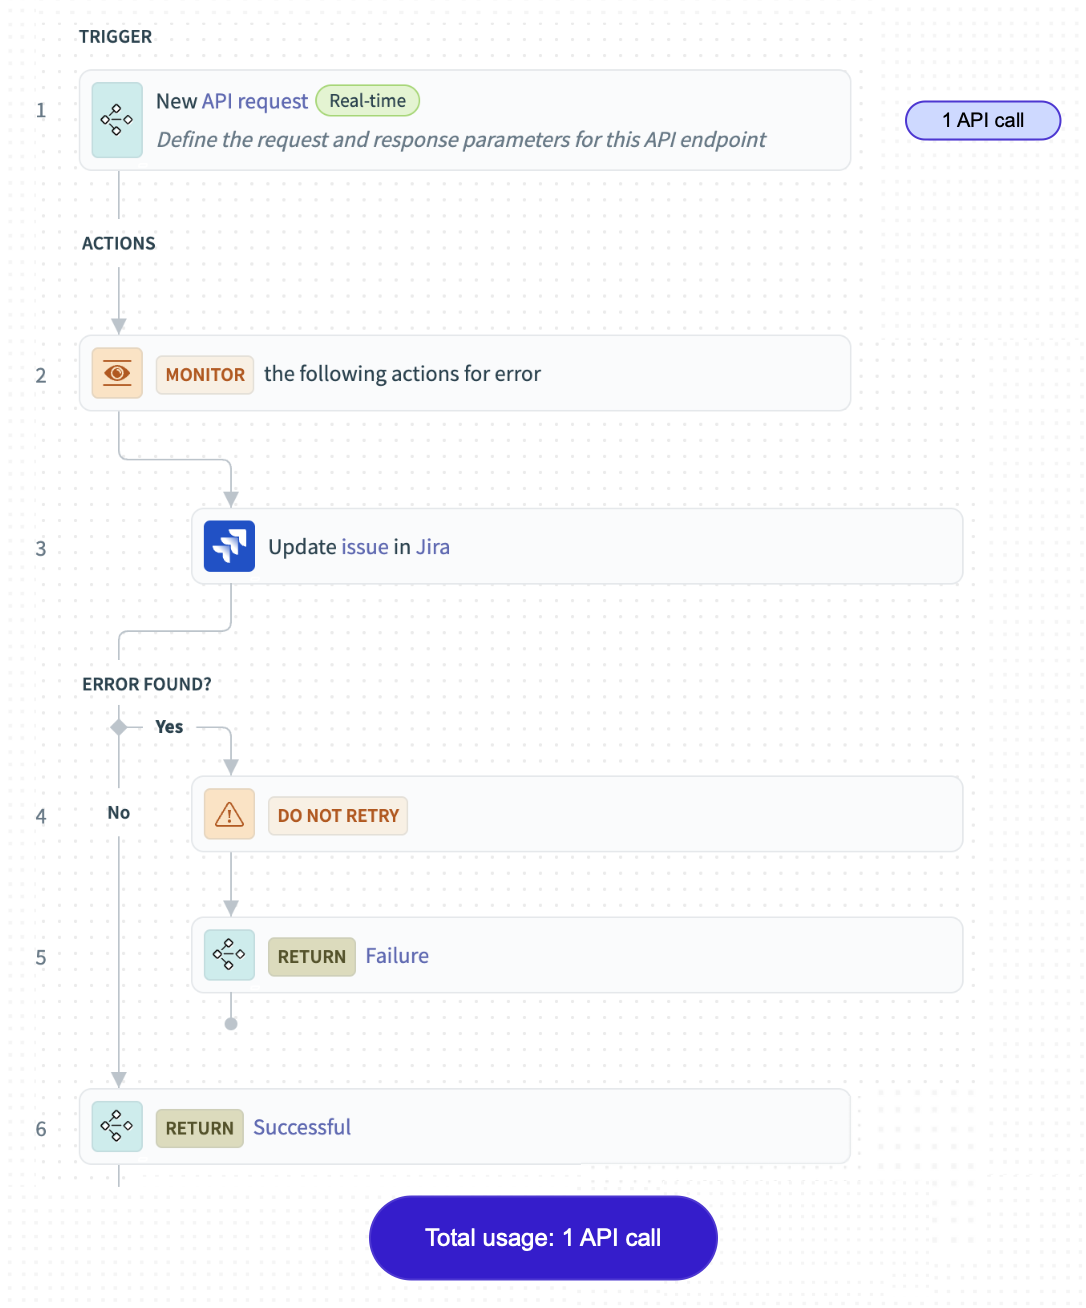This screenshot has height=1308, width=1086.
Task: Select the Return Successful node icon
Action: click(117, 1126)
